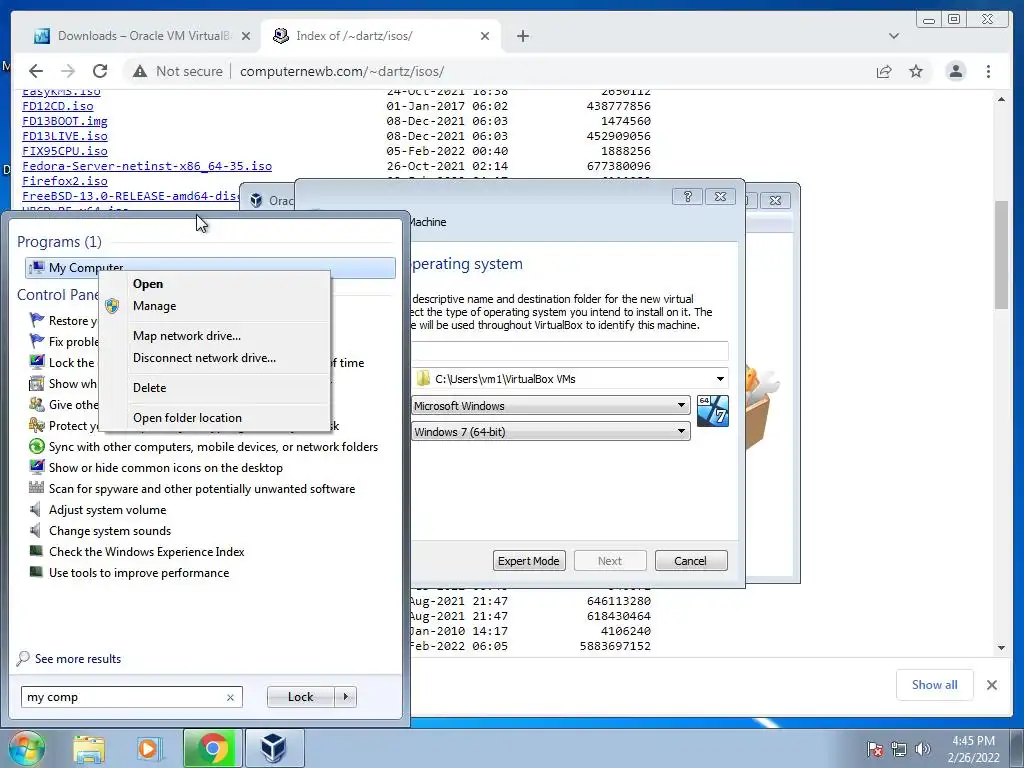Select the Index of /~dartz/isos/ tab
The image size is (1024, 768).
(380, 36)
